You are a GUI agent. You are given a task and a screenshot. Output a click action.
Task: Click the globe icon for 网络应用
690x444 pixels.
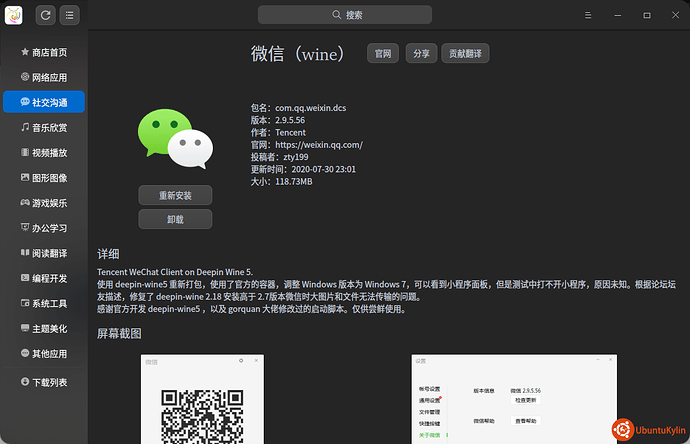25,77
